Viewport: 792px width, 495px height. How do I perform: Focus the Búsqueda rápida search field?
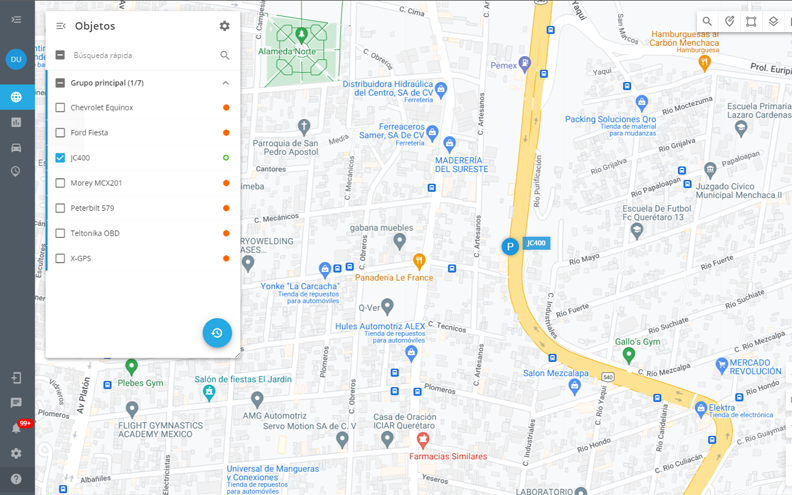click(x=143, y=55)
